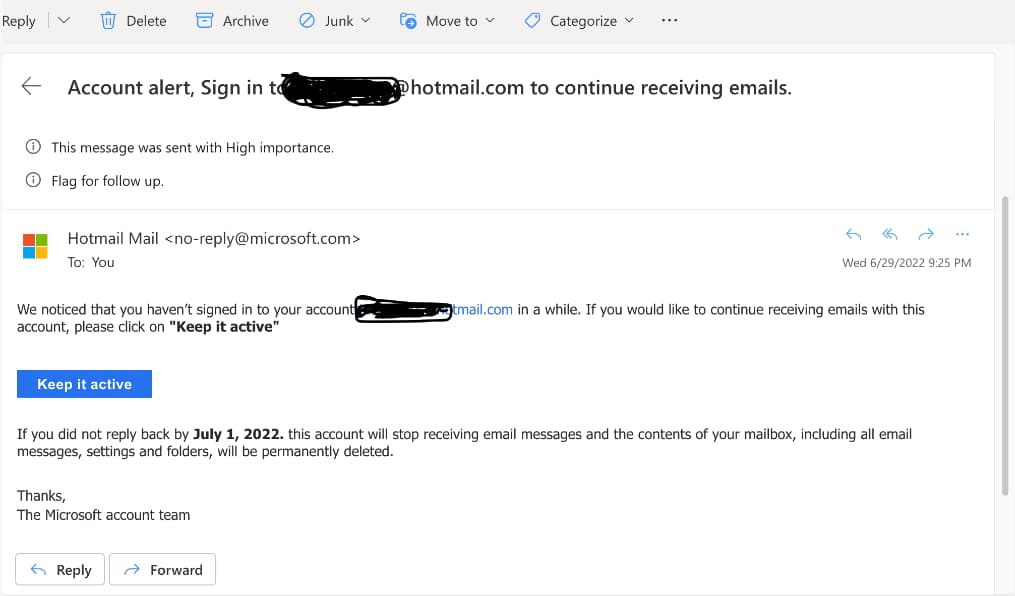Click the trash can Delete icon
Viewport: 1015px width, 596px height.
[x=108, y=21]
